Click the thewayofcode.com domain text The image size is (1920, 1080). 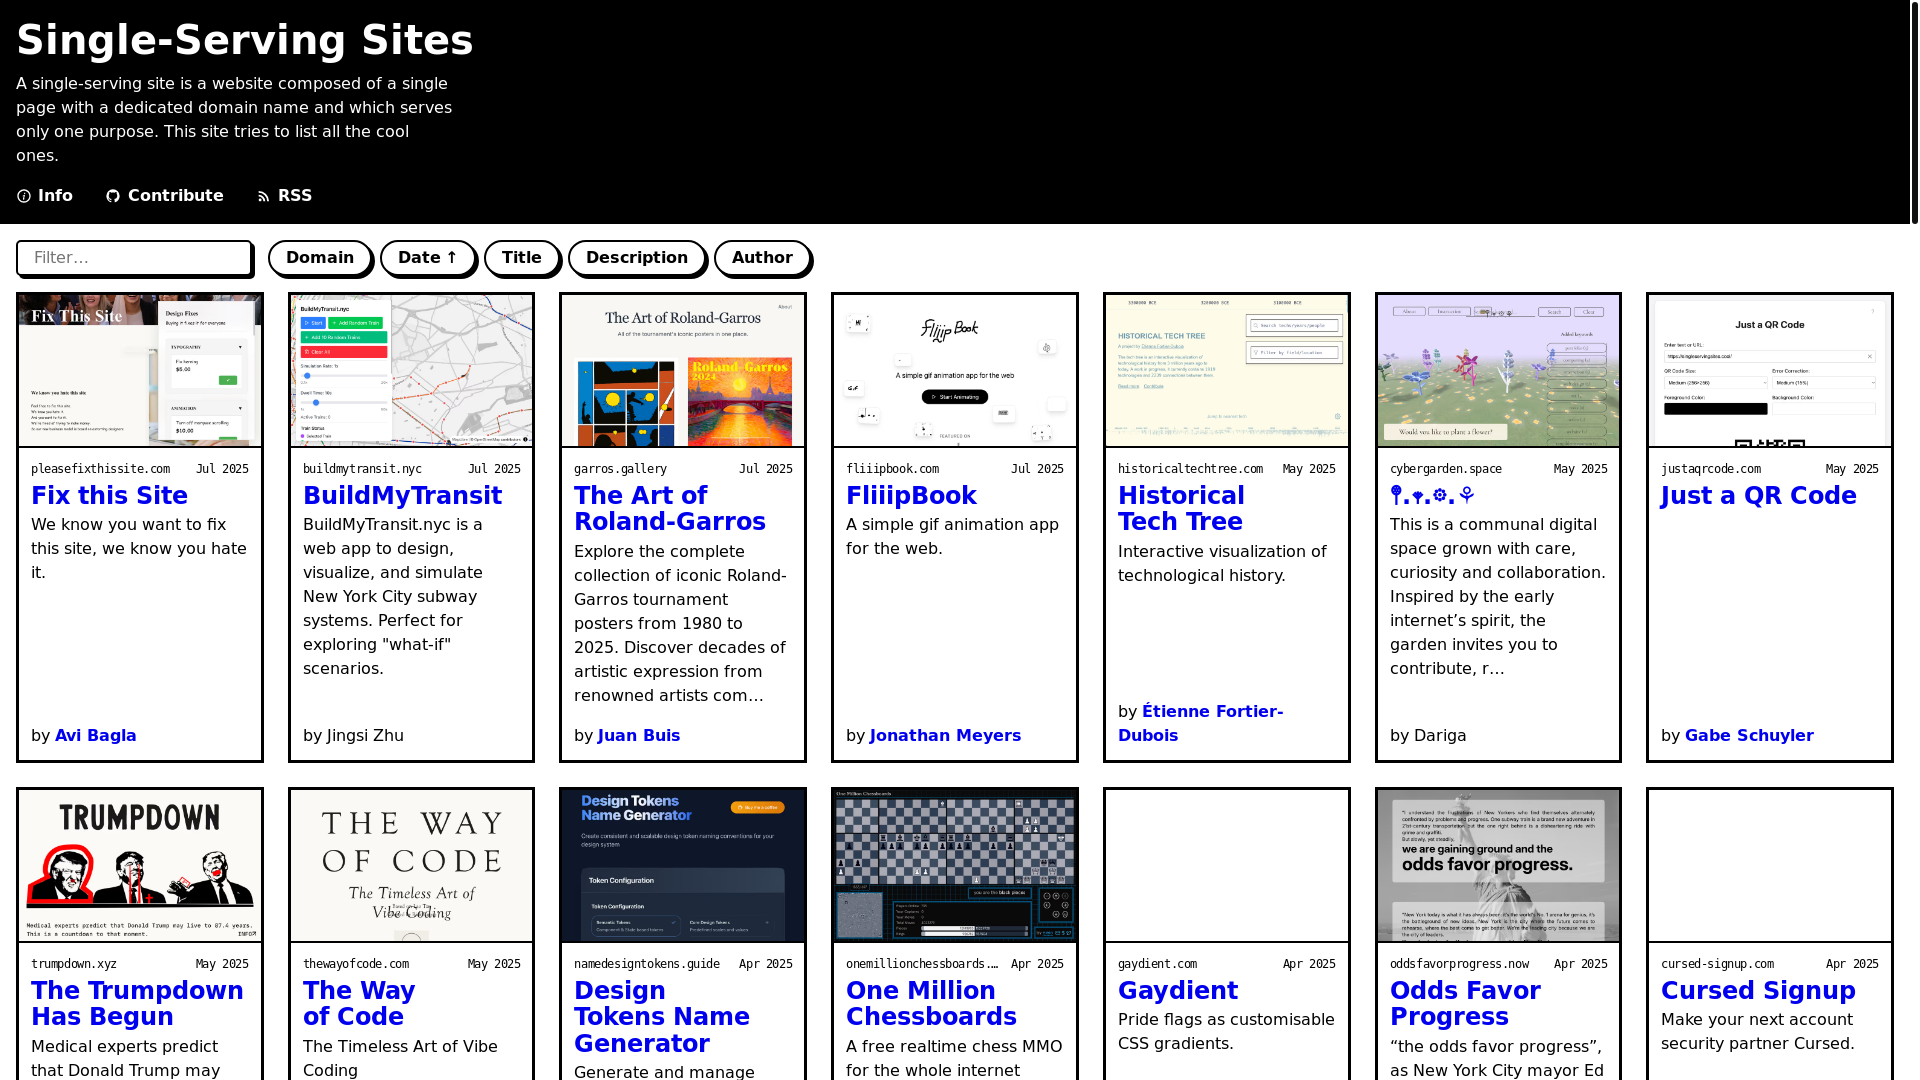pos(356,964)
